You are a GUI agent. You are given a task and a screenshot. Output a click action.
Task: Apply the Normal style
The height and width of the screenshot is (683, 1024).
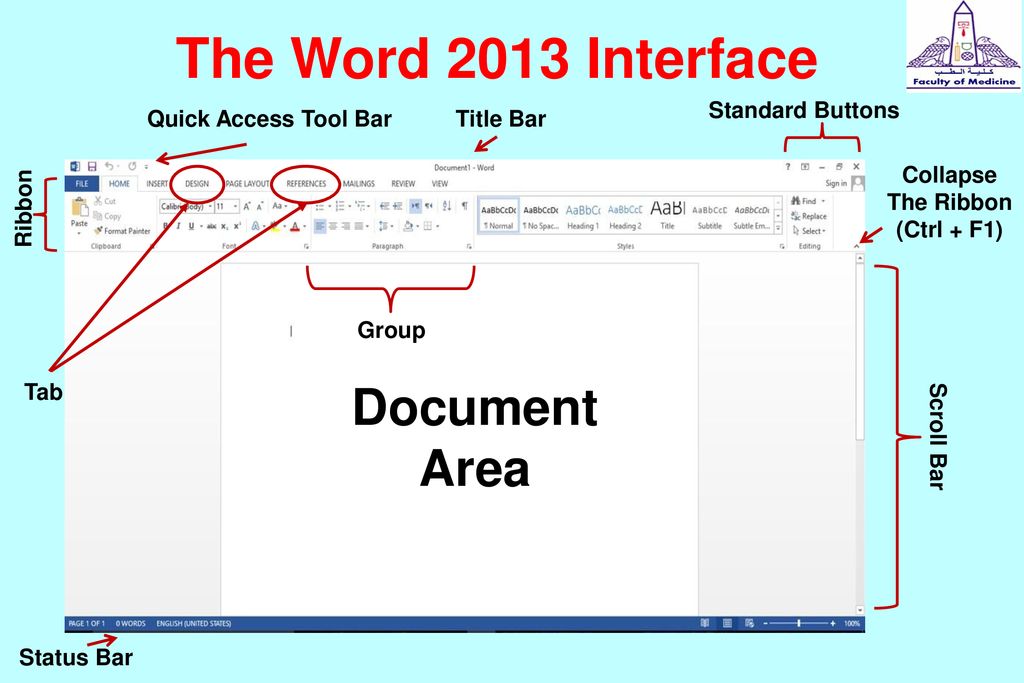coord(499,215)
